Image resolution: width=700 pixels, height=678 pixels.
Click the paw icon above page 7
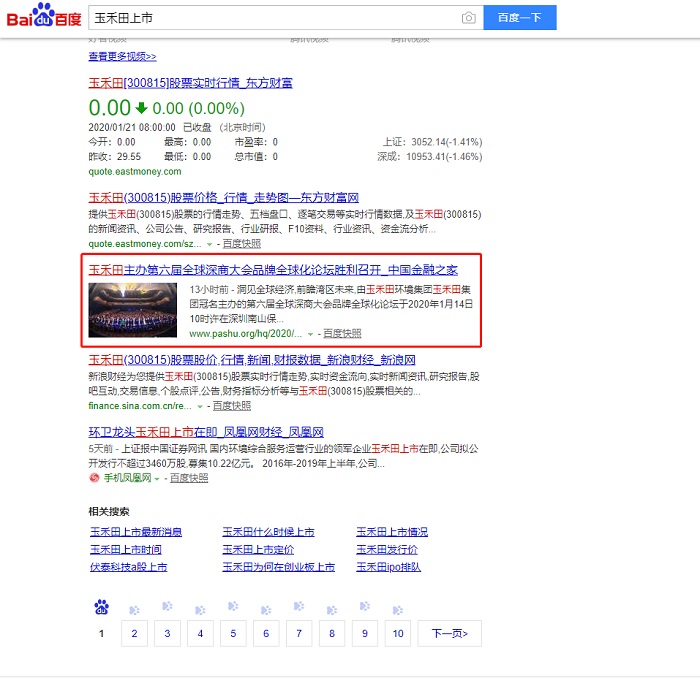299,606
